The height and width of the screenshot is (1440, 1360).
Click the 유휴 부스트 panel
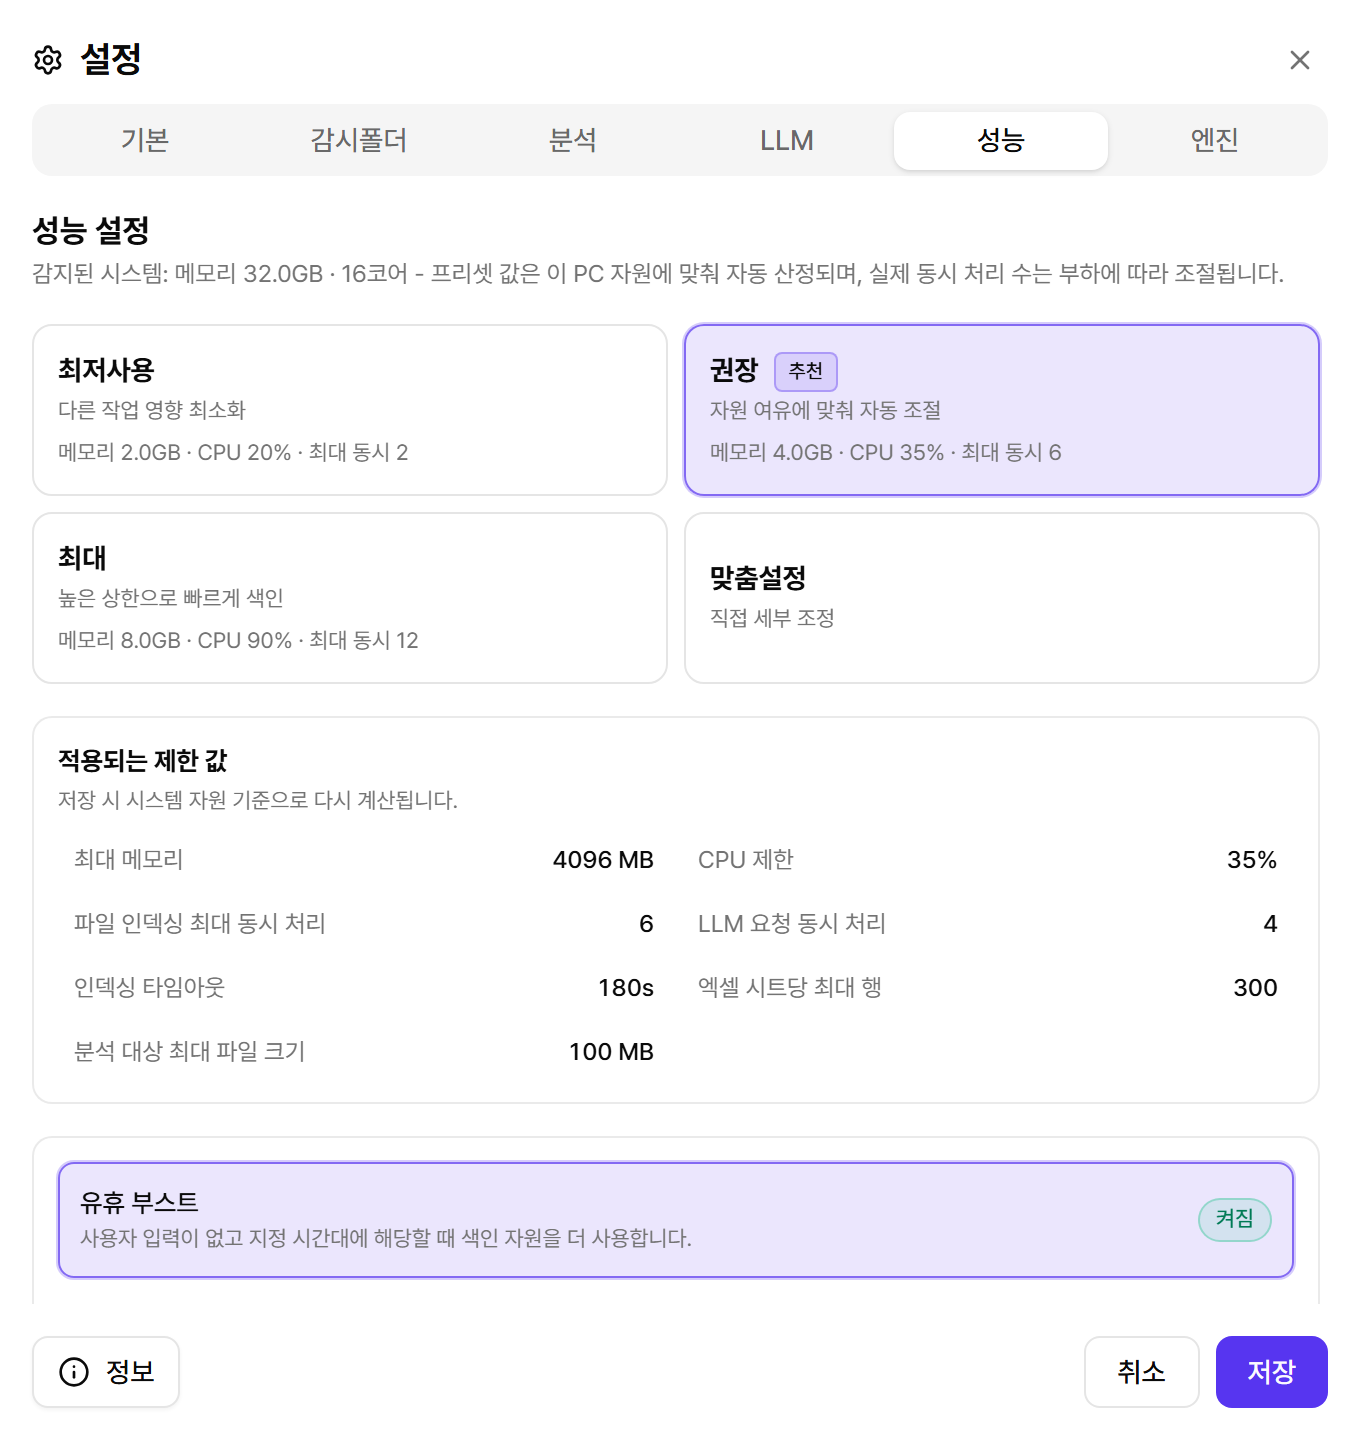pyautogui.click(x=676, y=1220)
